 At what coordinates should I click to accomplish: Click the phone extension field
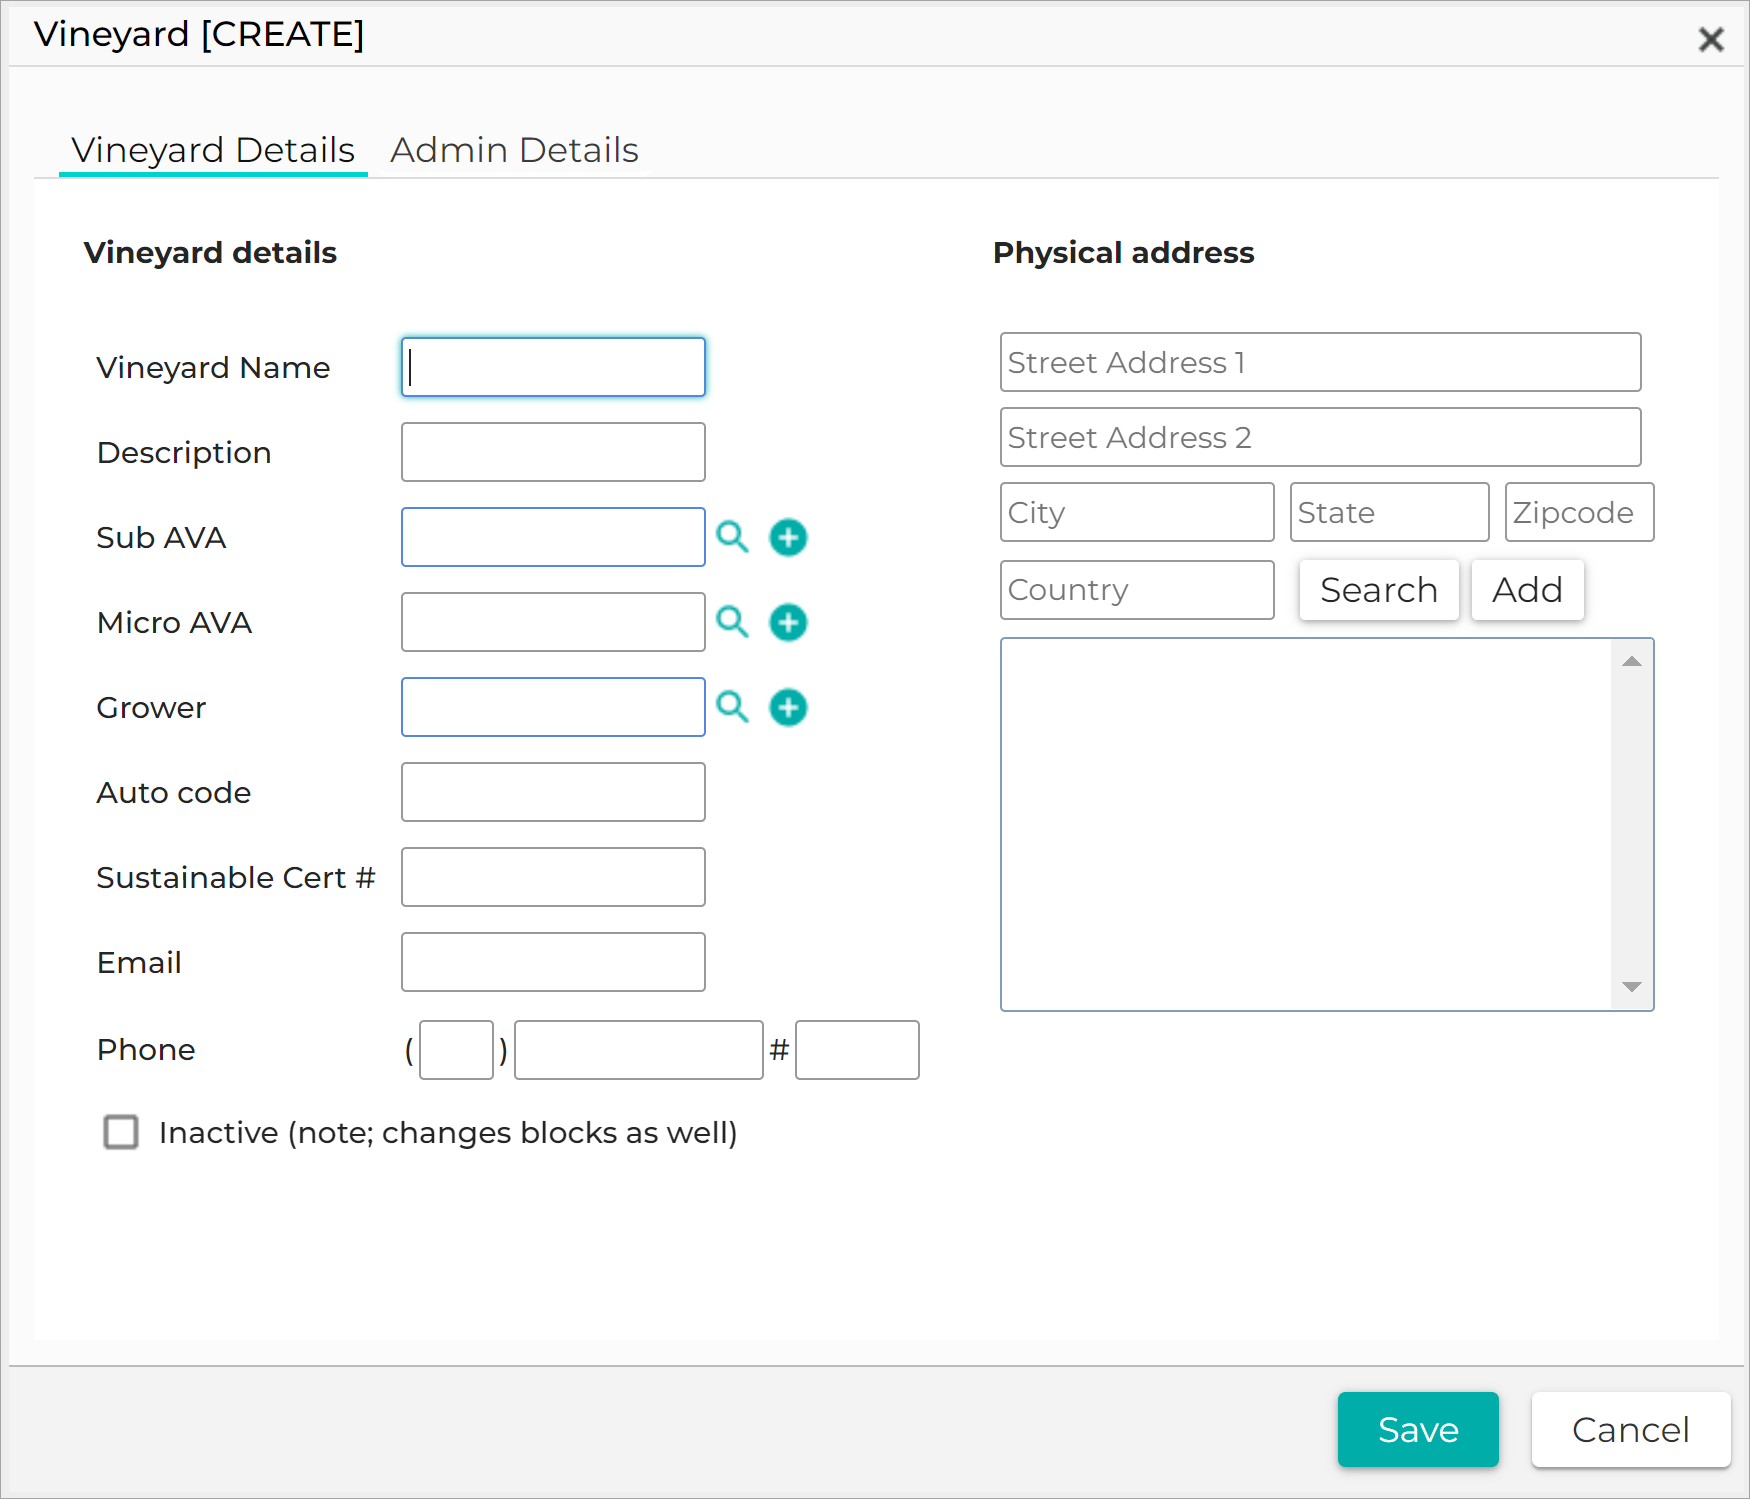pyautogui.click(x=857, y=1050)
